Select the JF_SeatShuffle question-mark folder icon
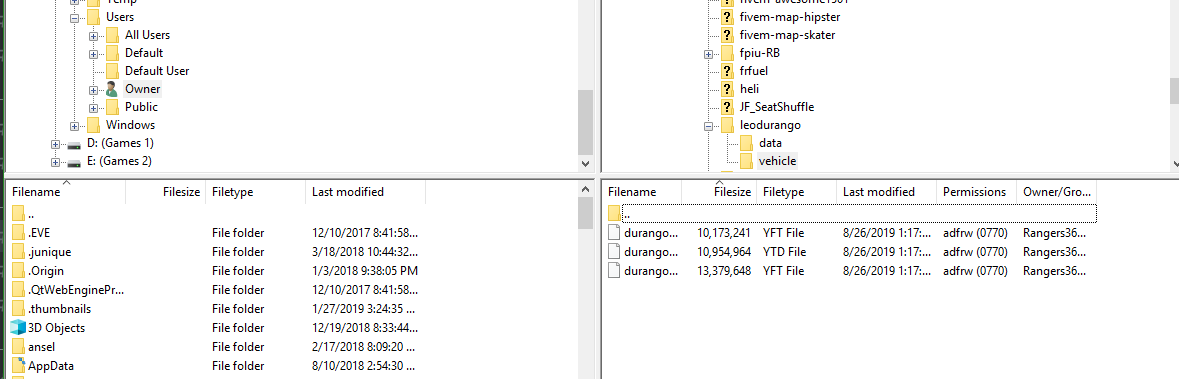This screenshot has width=1179, height=379. point(727,107)
